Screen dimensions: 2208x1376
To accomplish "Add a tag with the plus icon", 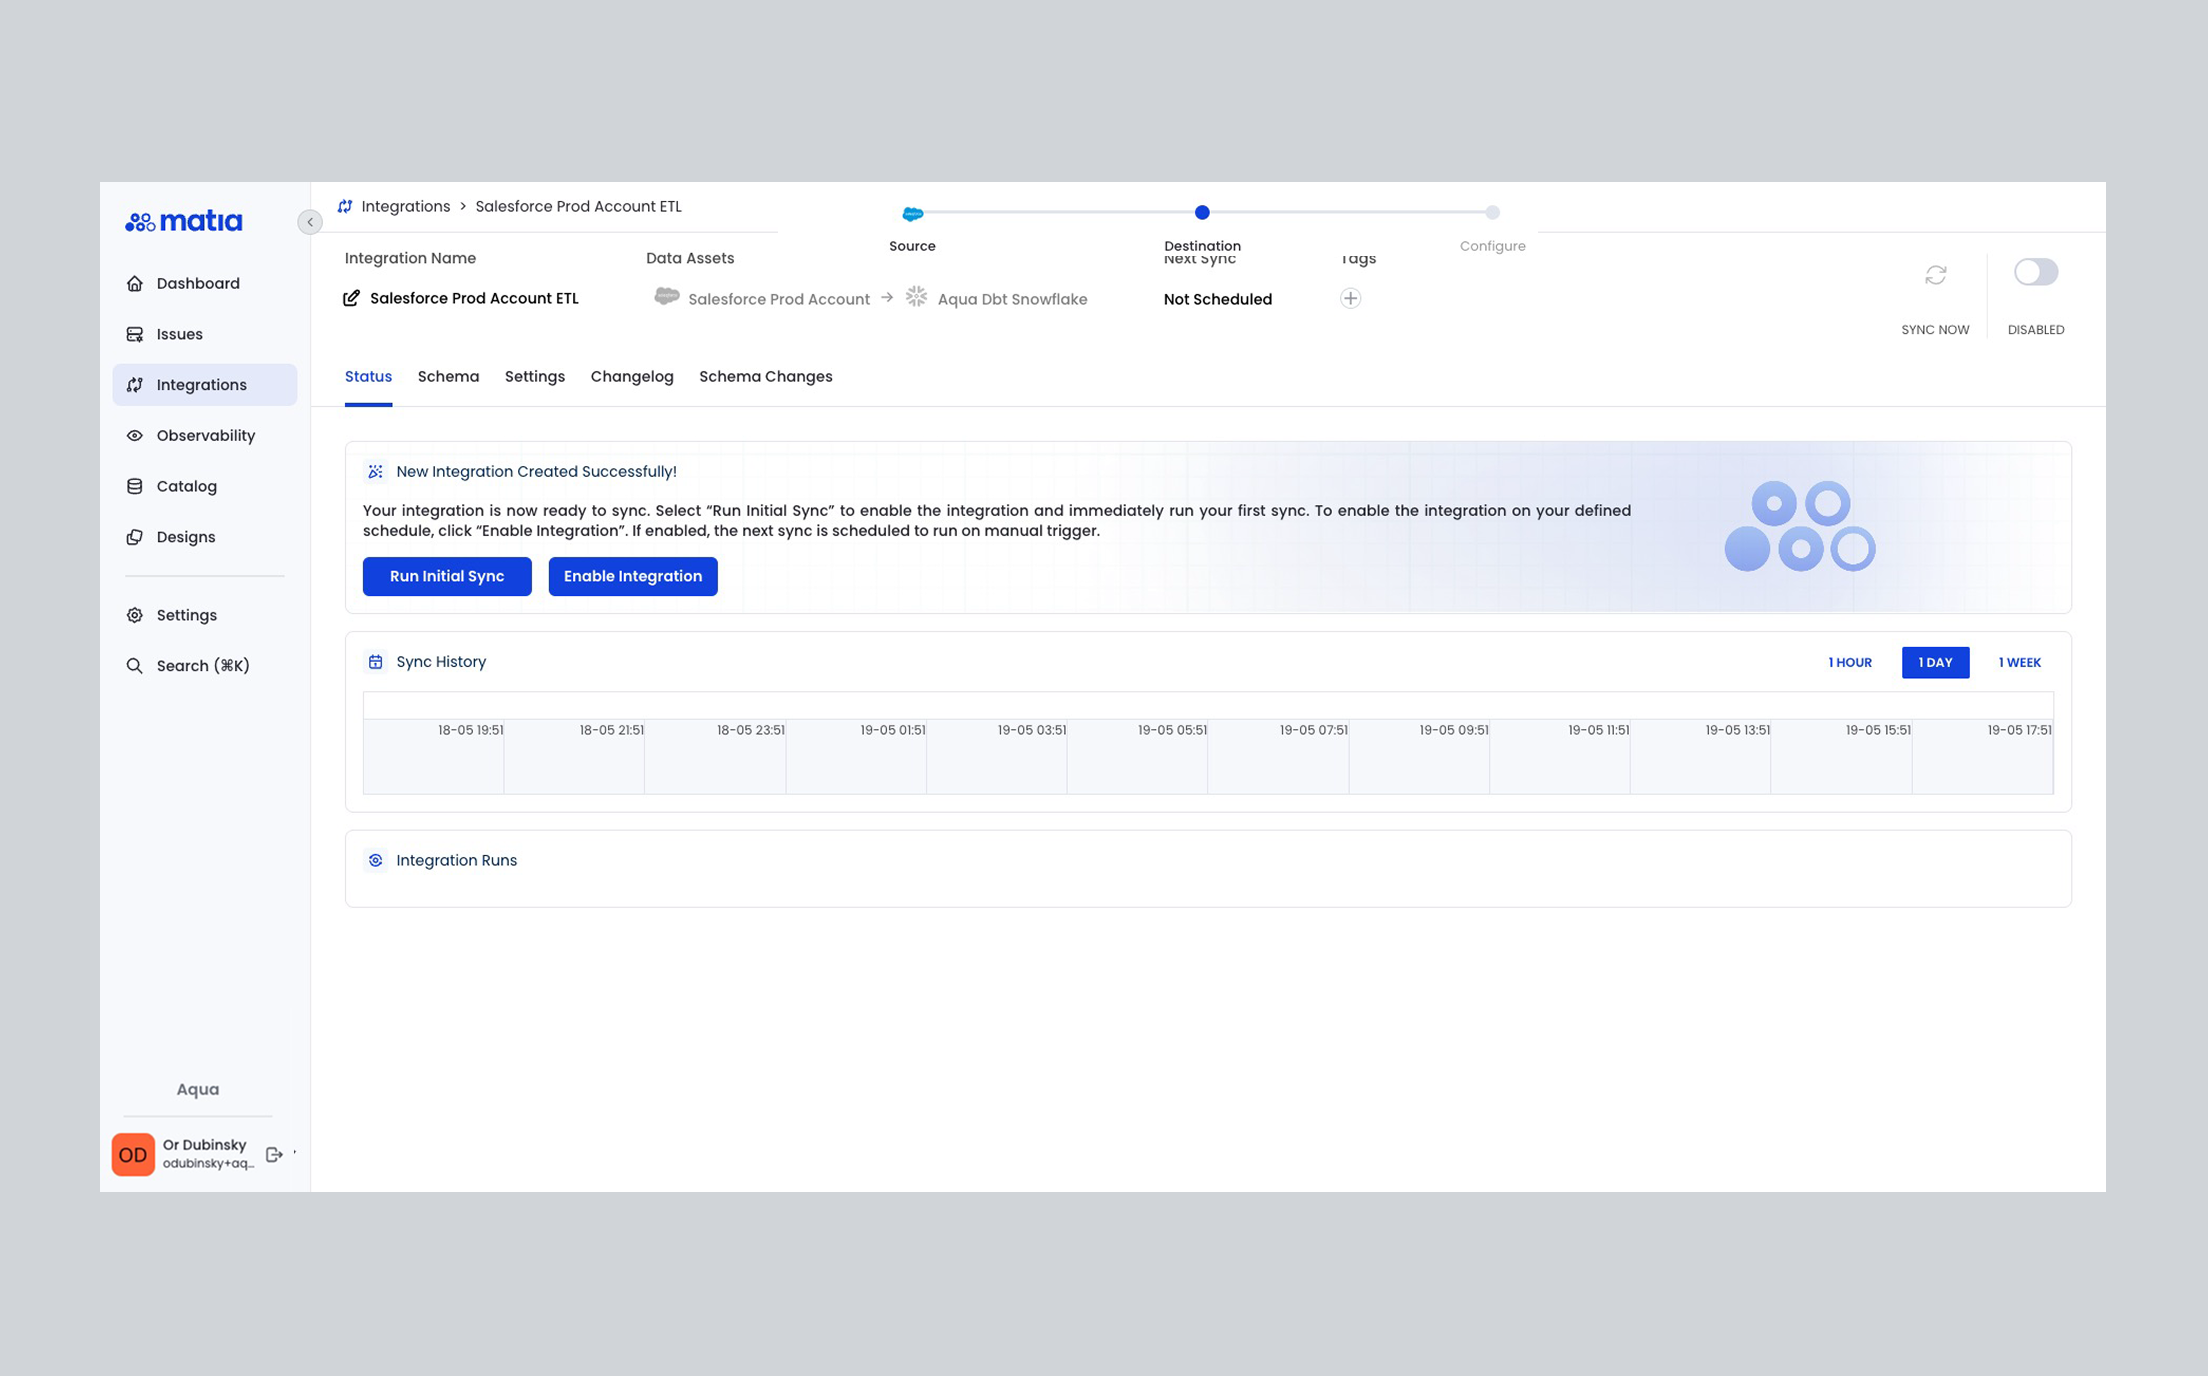I will click(1350, 298).
